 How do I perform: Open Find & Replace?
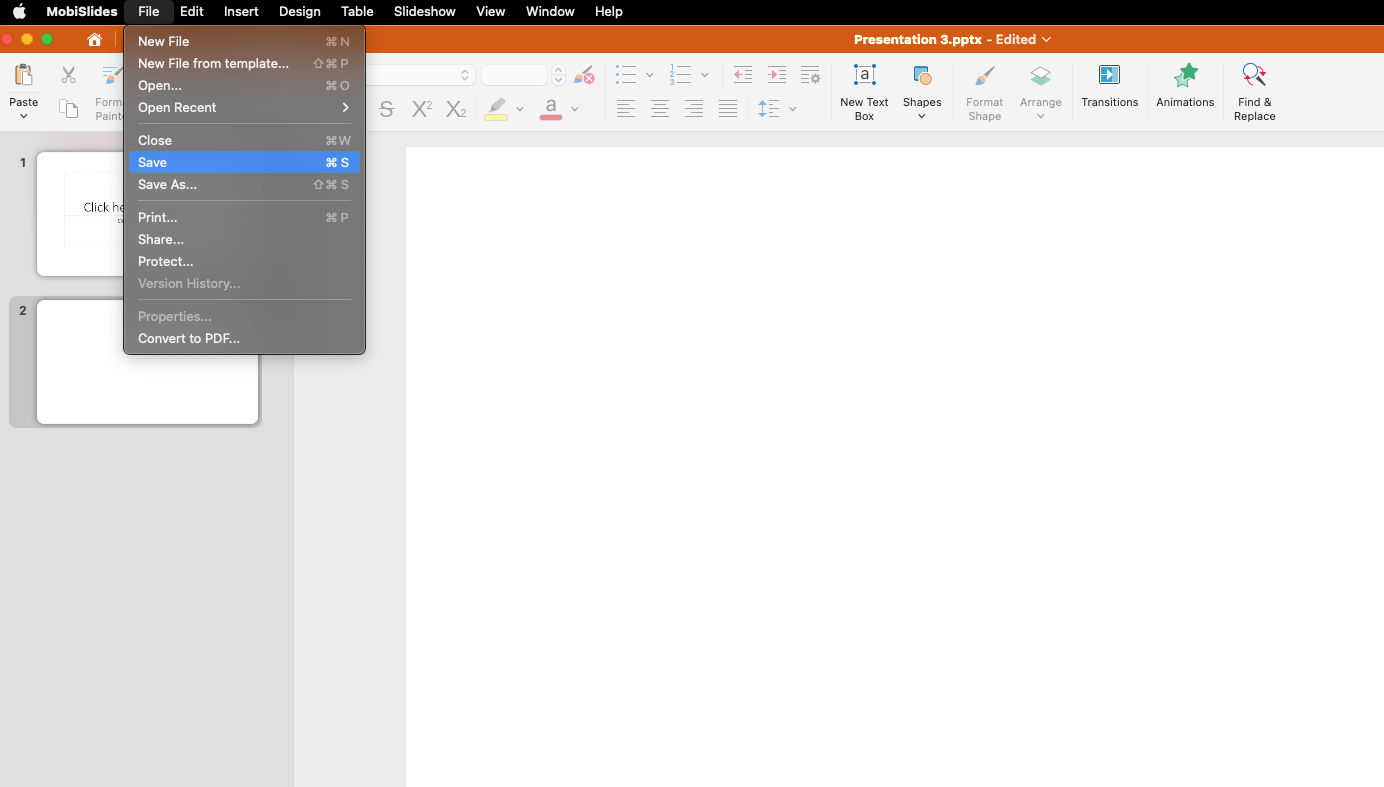point(1254,92)
